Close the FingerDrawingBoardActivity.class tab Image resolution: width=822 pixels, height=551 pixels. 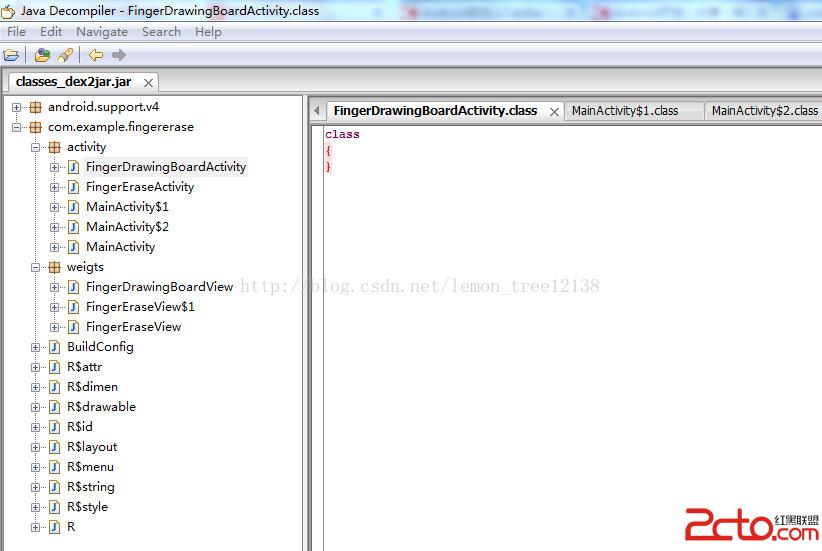point(554,112)
